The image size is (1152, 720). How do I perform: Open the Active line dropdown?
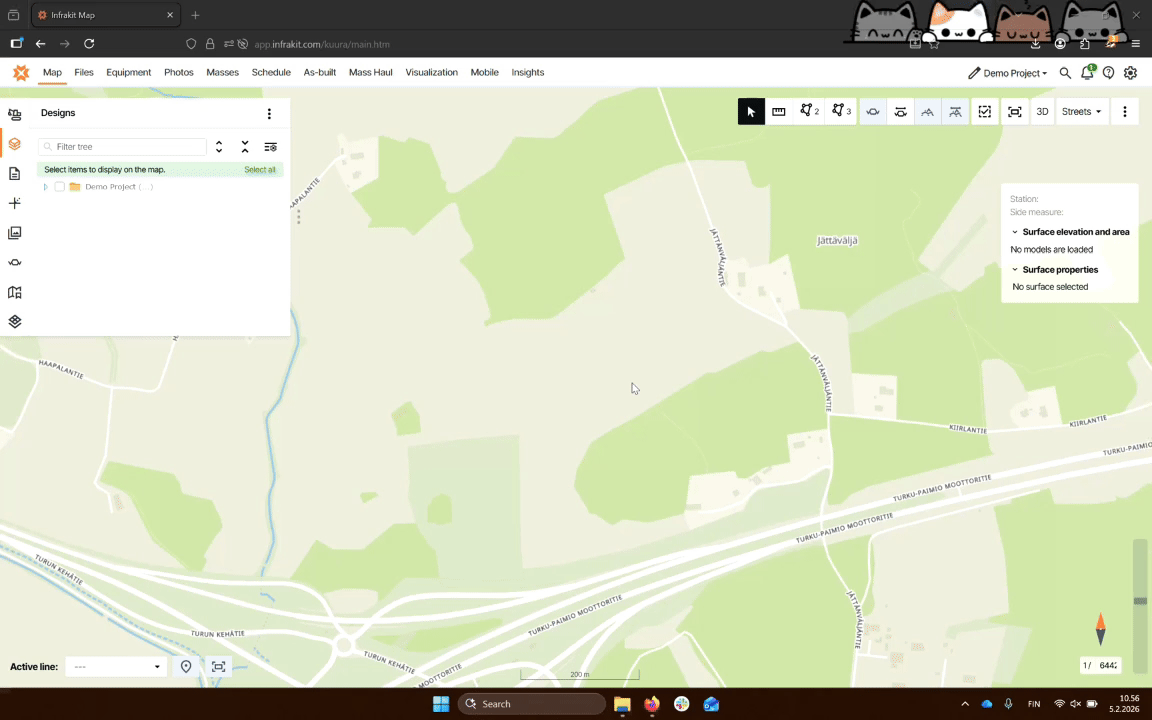coord(116,667)
